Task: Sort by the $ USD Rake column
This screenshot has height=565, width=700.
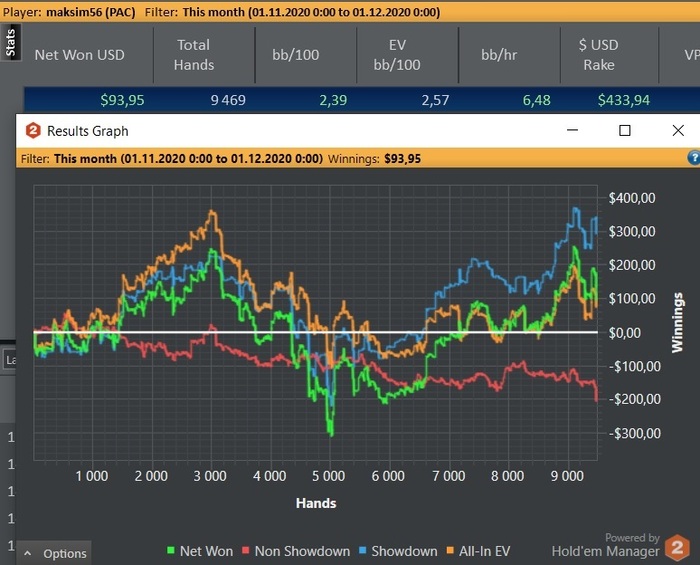Action: [x=598, y=55]
